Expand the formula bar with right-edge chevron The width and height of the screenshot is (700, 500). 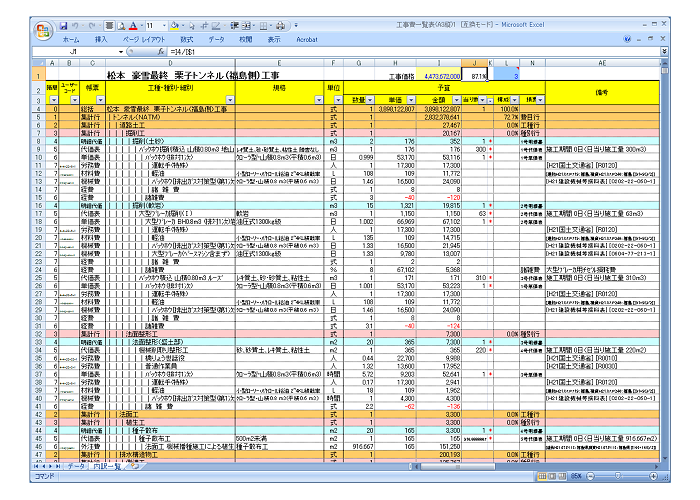tap(664, 52)
